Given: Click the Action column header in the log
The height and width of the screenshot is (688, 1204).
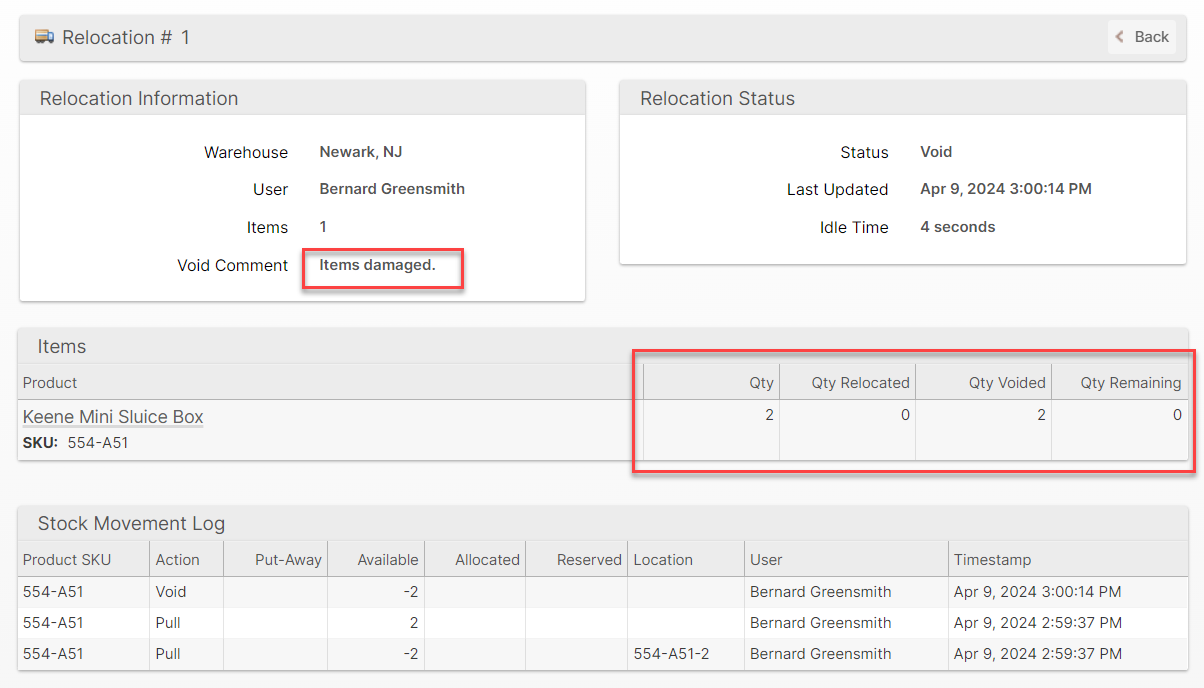Looking at the screenshot, I should click(x=178, y=560).
